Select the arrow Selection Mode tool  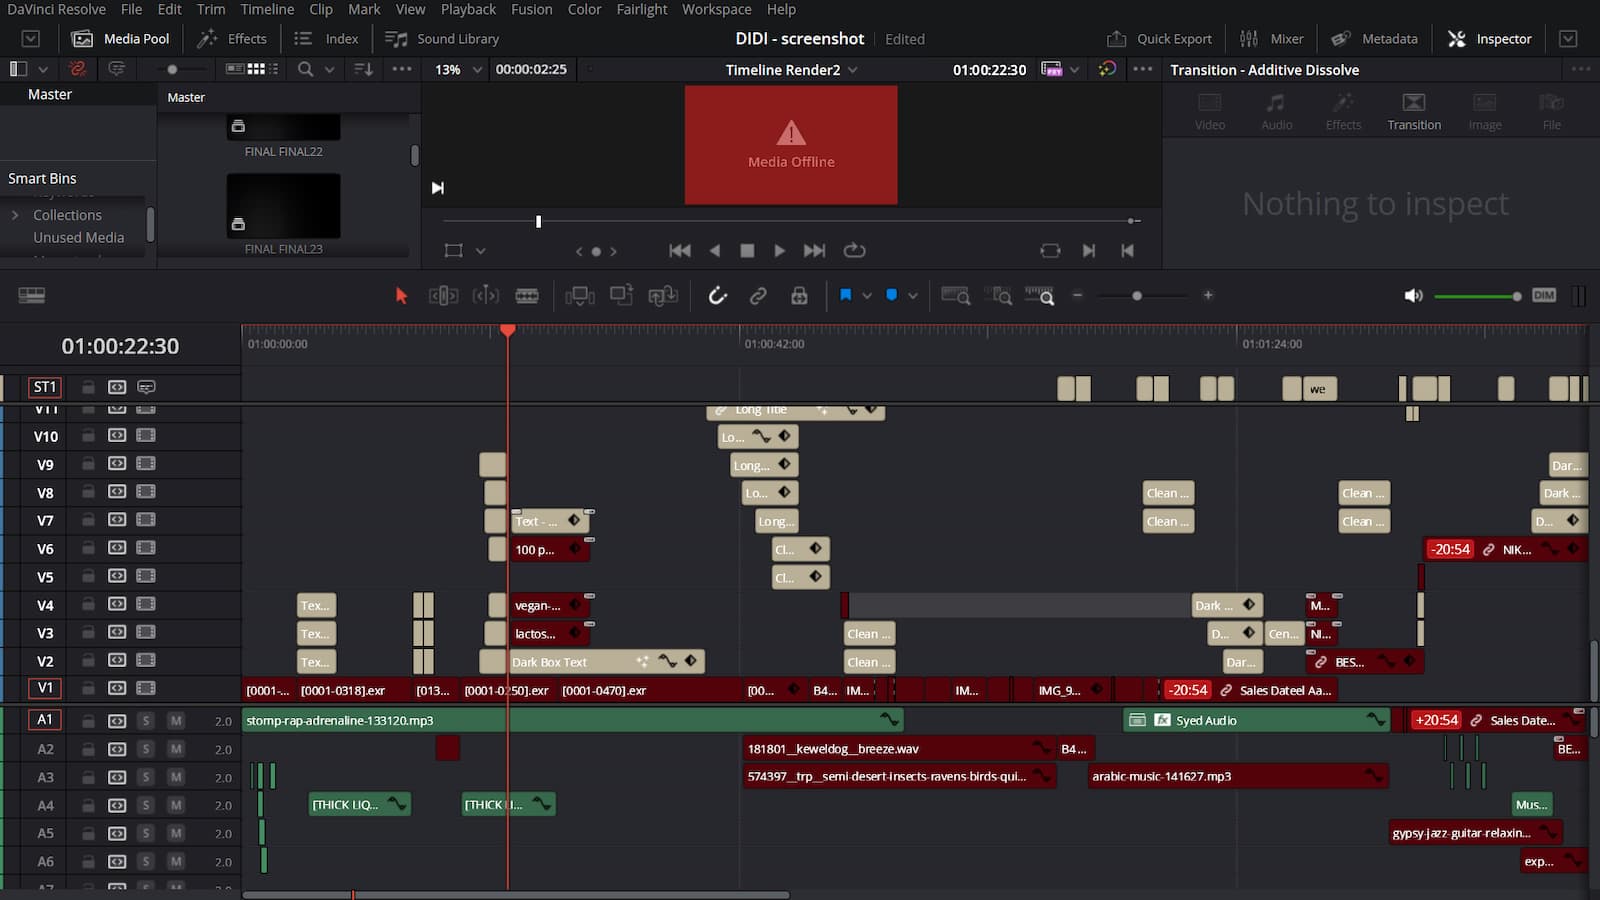[401, 296]
